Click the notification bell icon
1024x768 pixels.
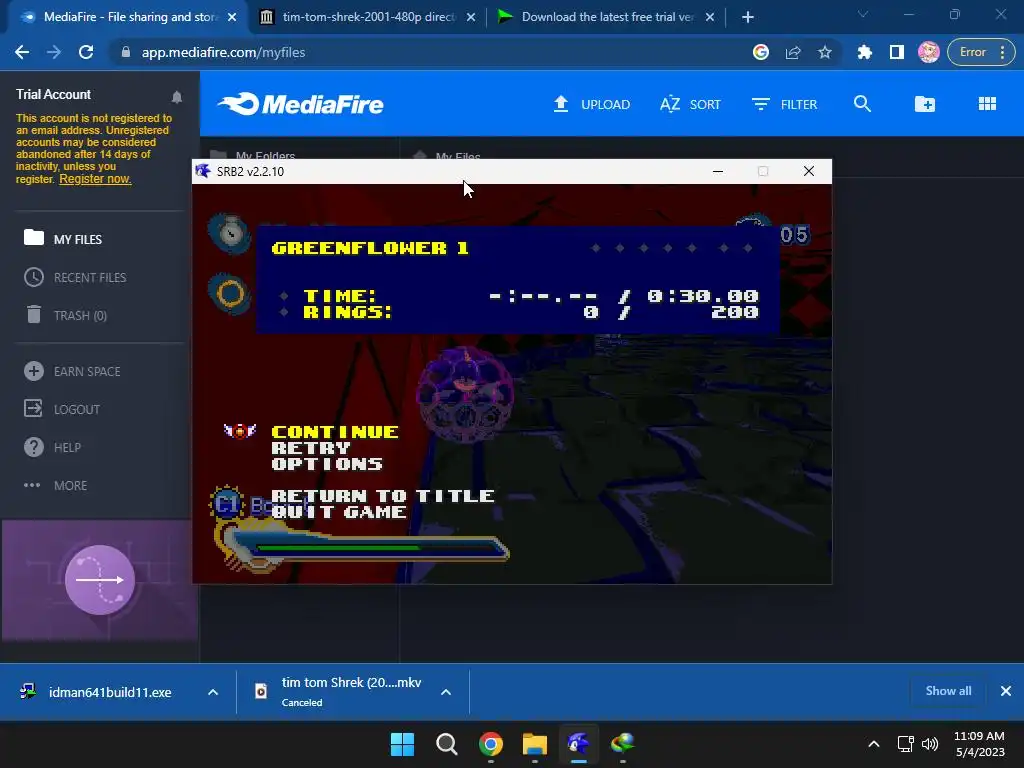tap(176, 97)
